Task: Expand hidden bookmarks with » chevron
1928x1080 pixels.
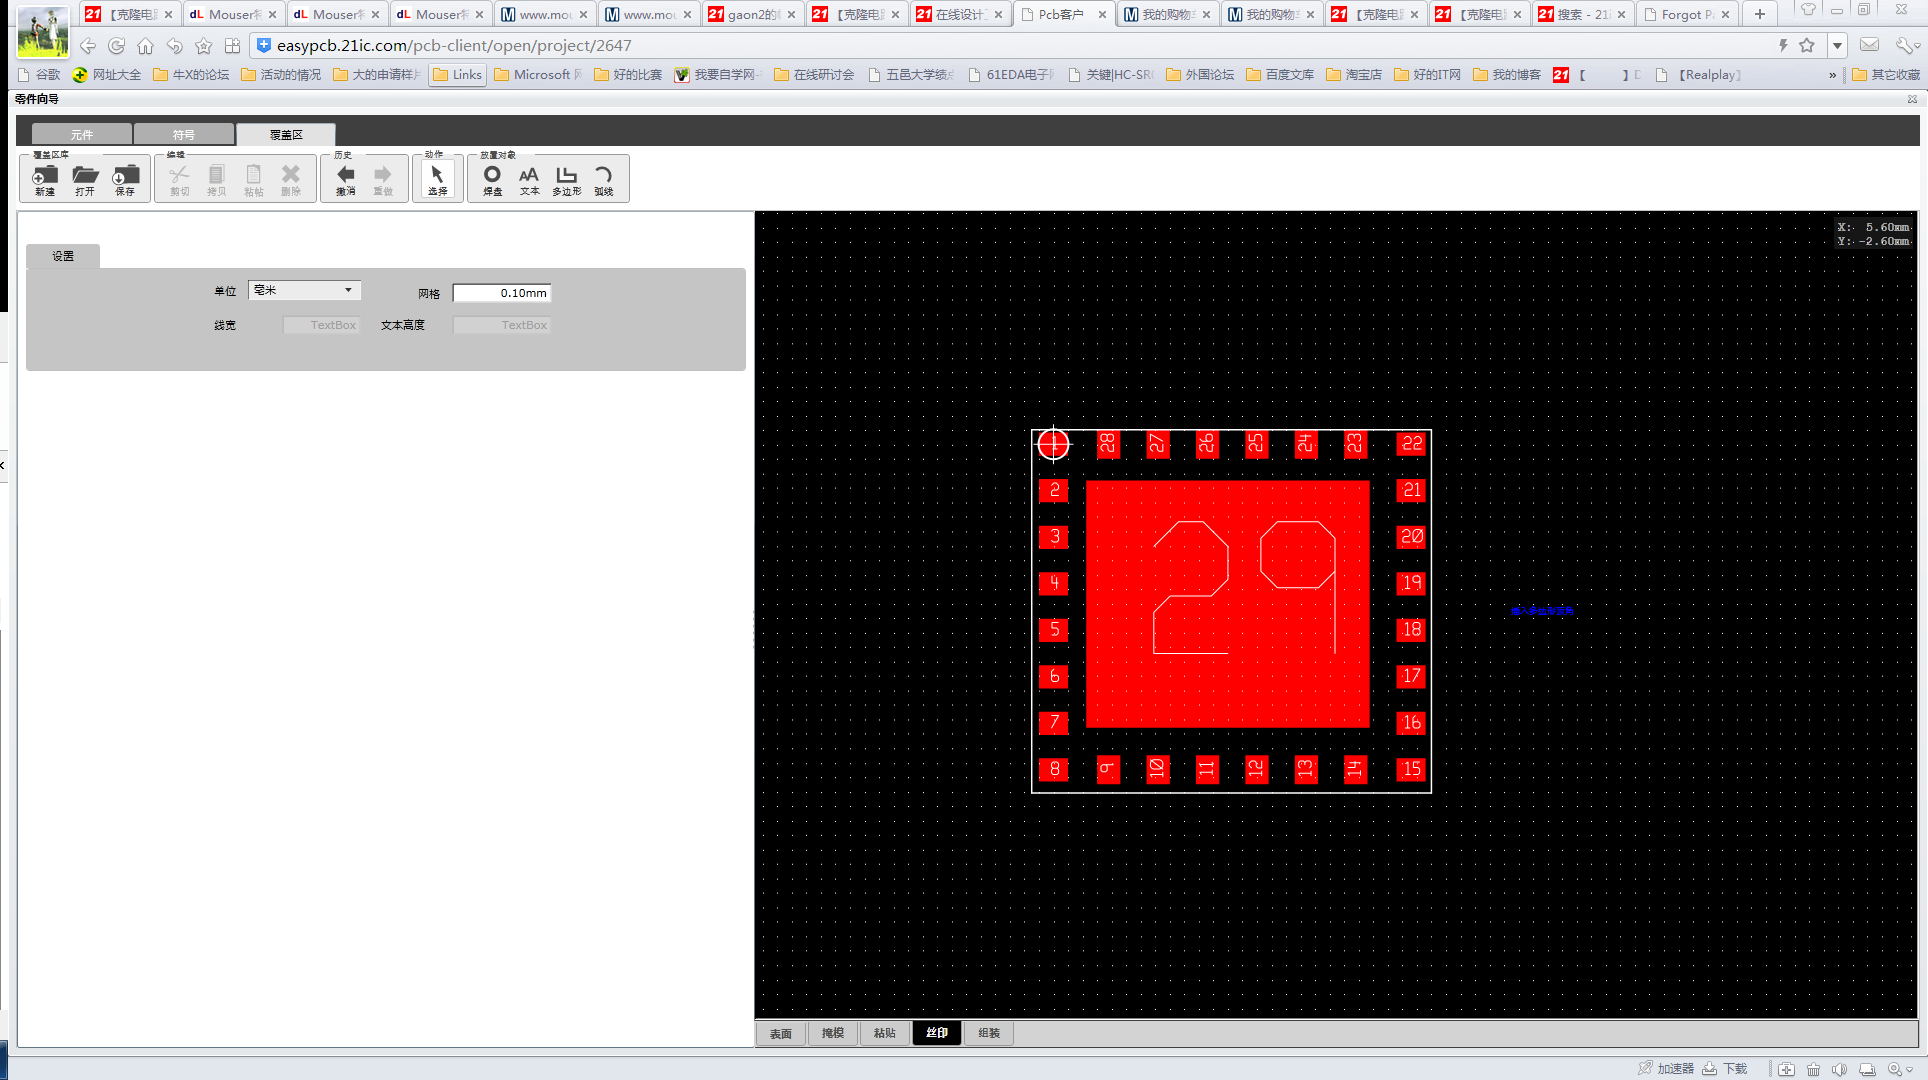Action: coord(1833,75)
